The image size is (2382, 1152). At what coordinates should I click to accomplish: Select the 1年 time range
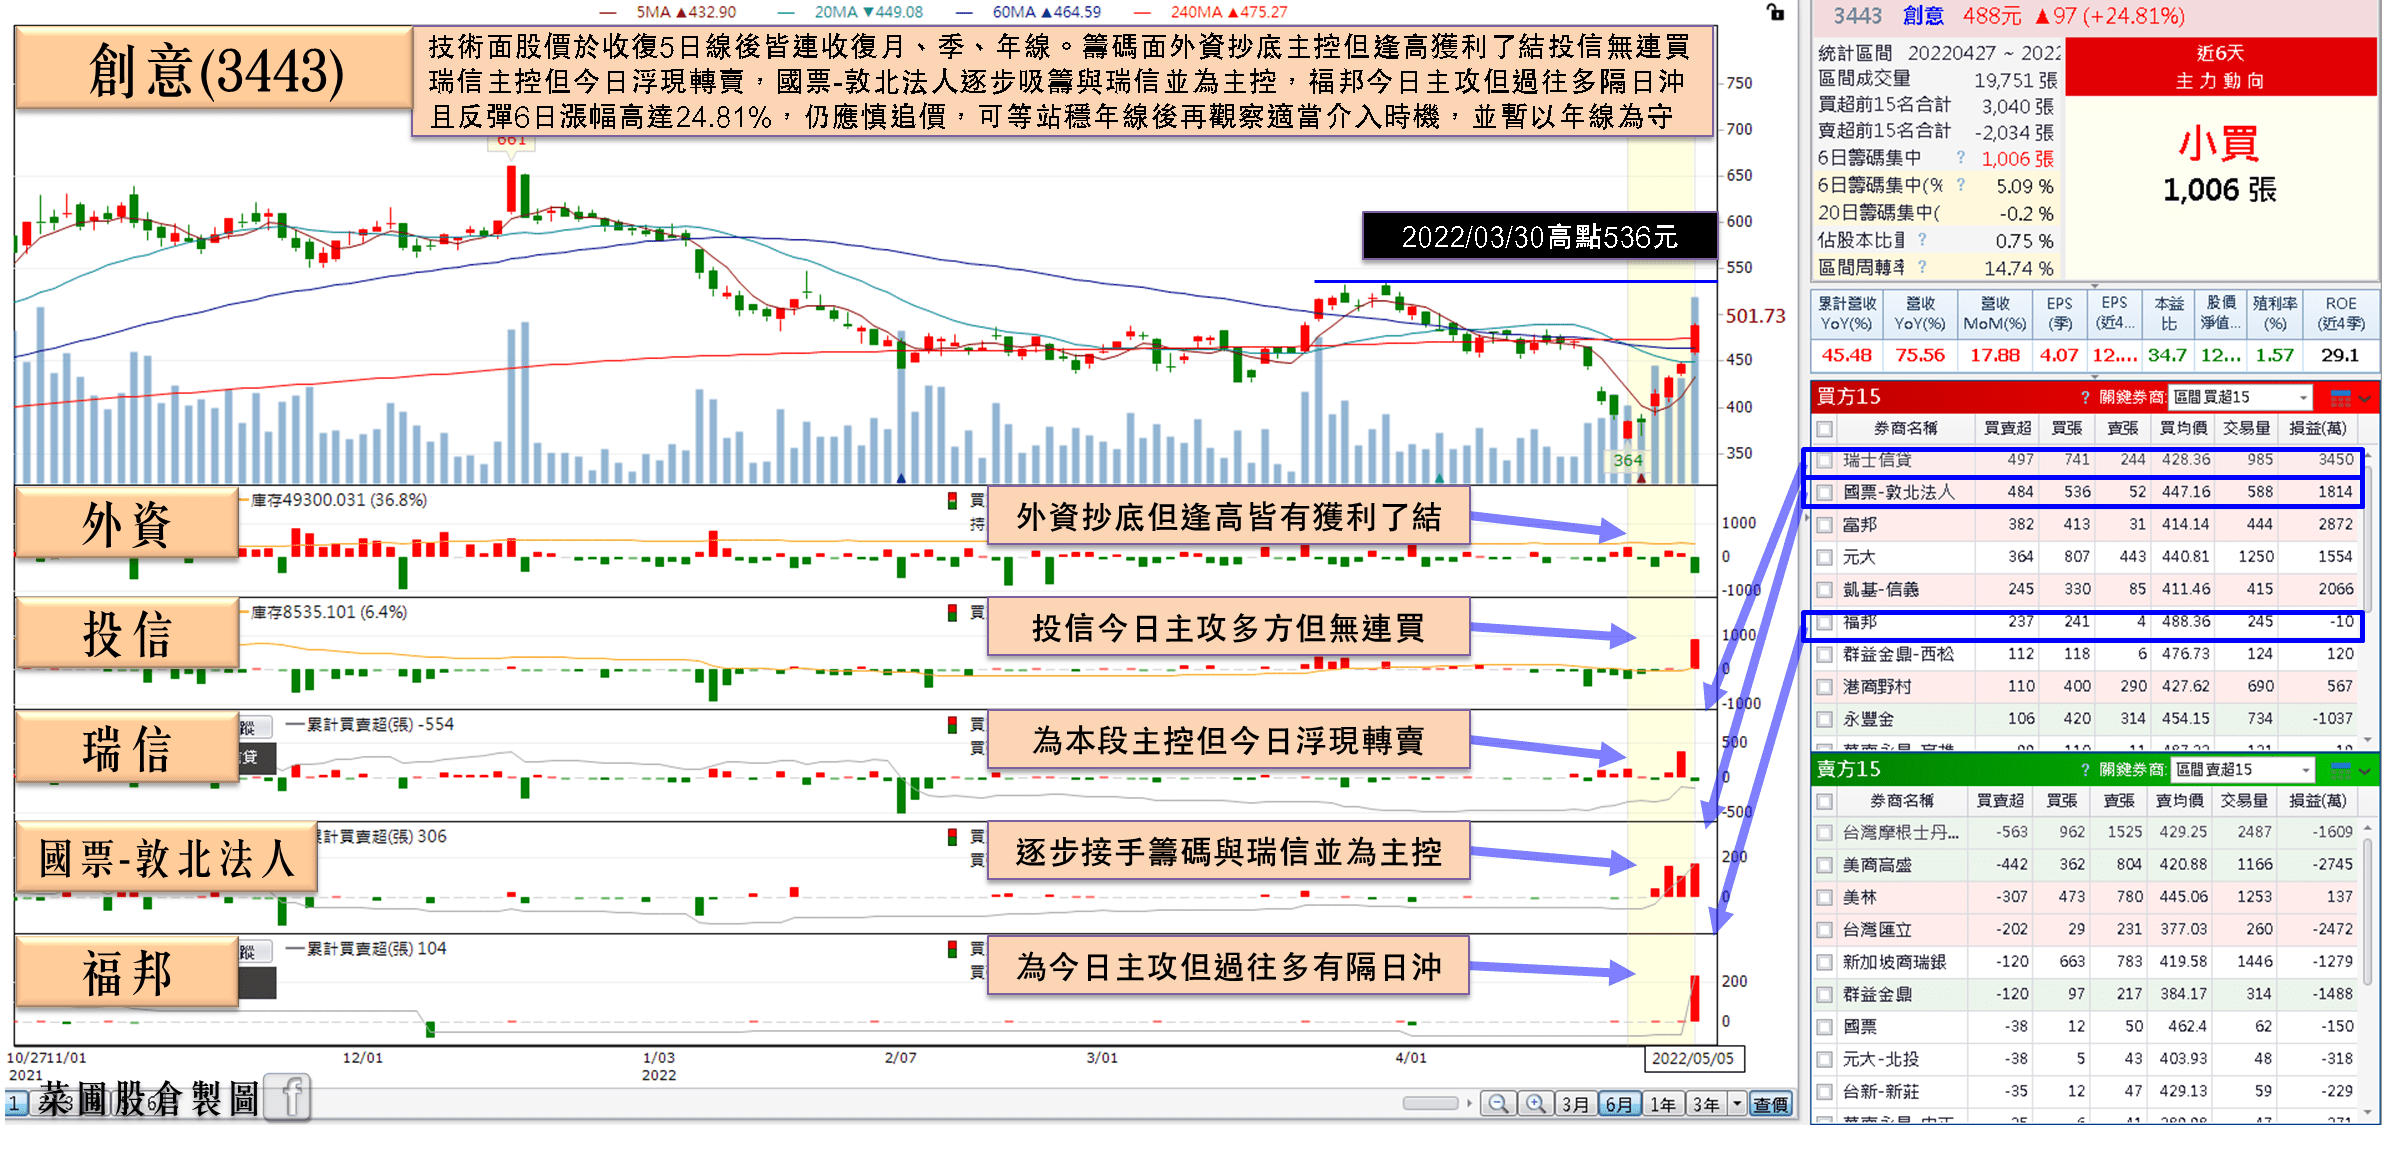pyautogui.click(x=1662, y=1104)
